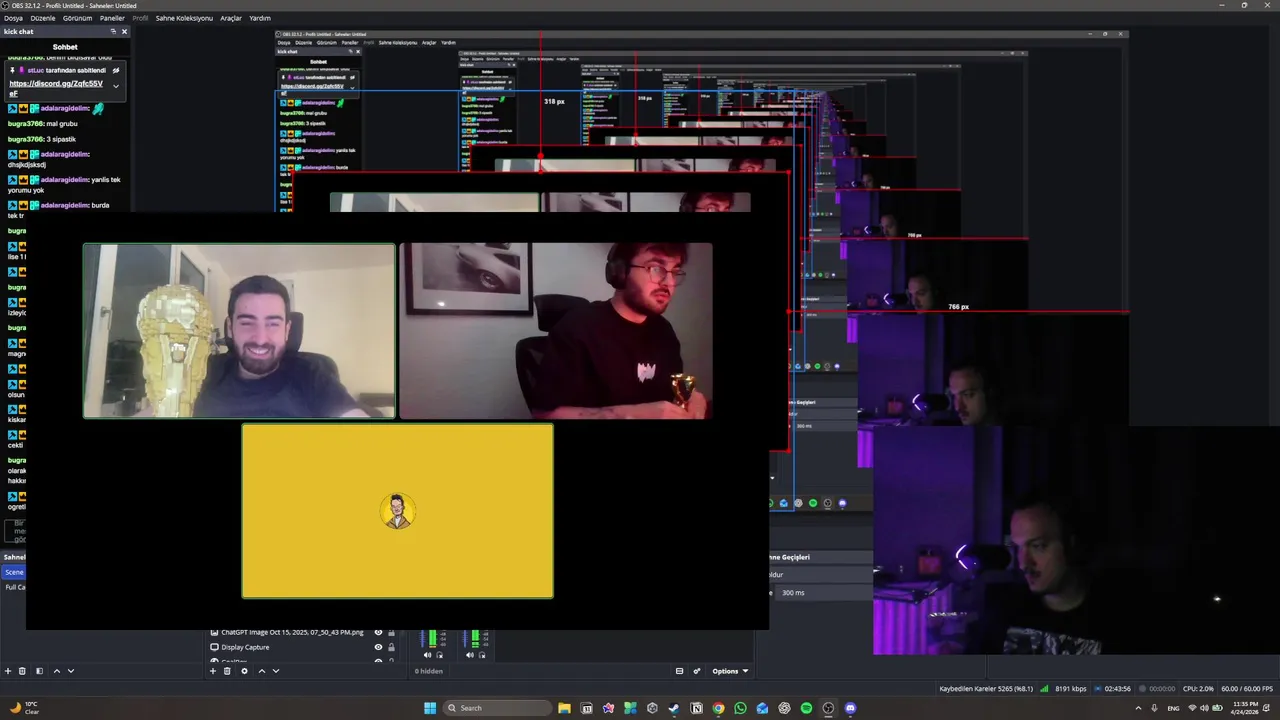Click chat message "bugra3766: mal grubu"
Screen dimensions: 1280x720
[42, 123]
